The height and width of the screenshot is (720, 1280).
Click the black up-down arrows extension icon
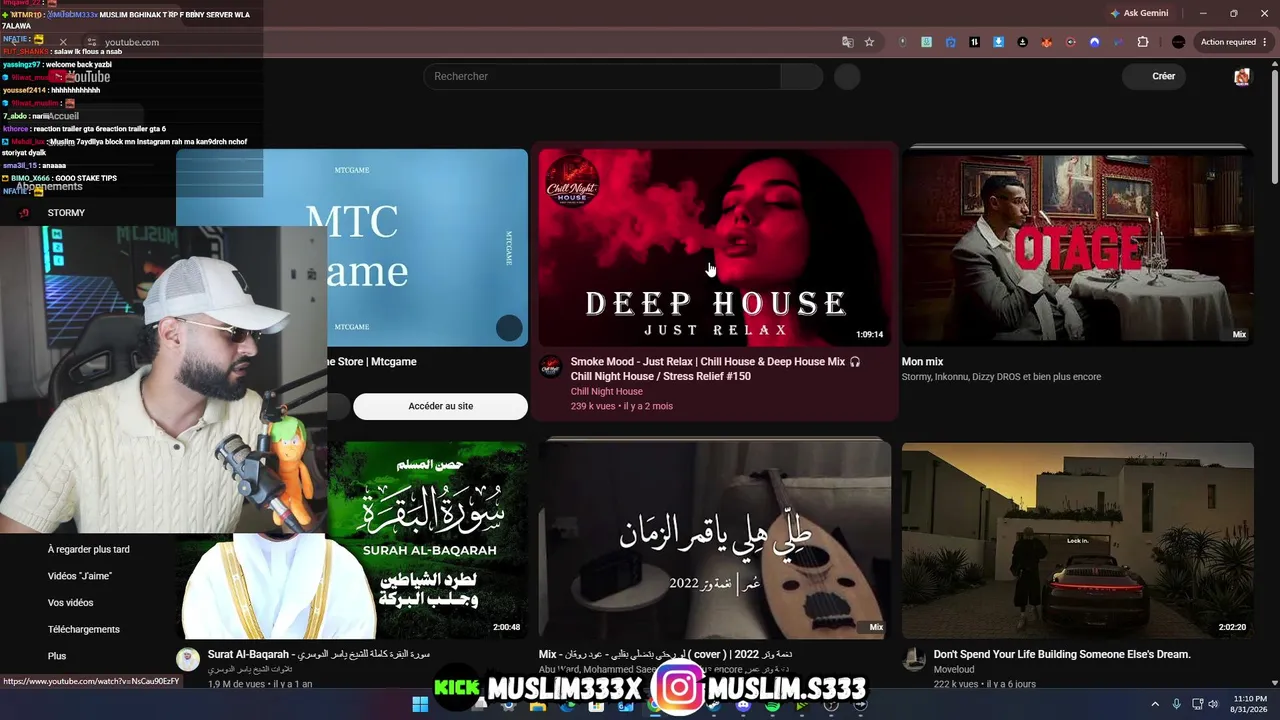pos(974,42)
